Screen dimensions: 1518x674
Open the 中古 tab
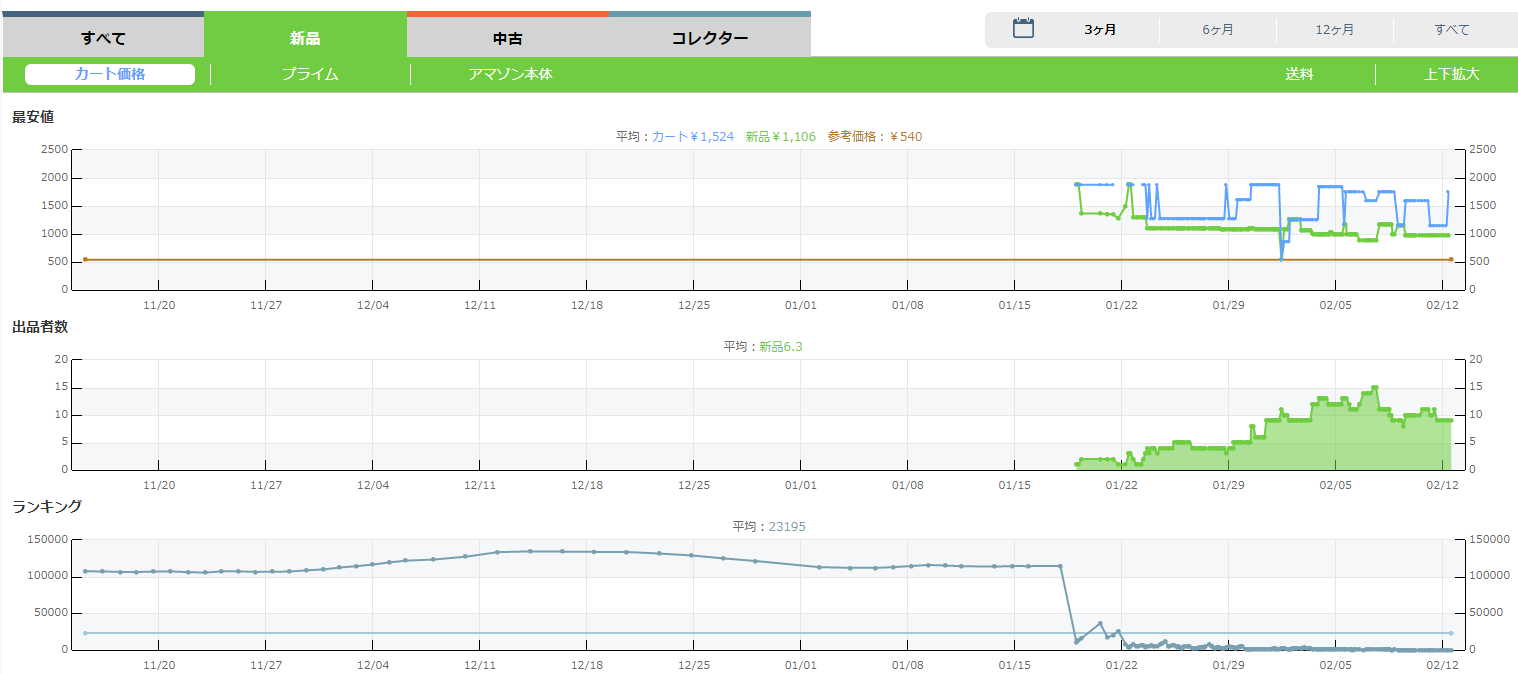[507, 39]
